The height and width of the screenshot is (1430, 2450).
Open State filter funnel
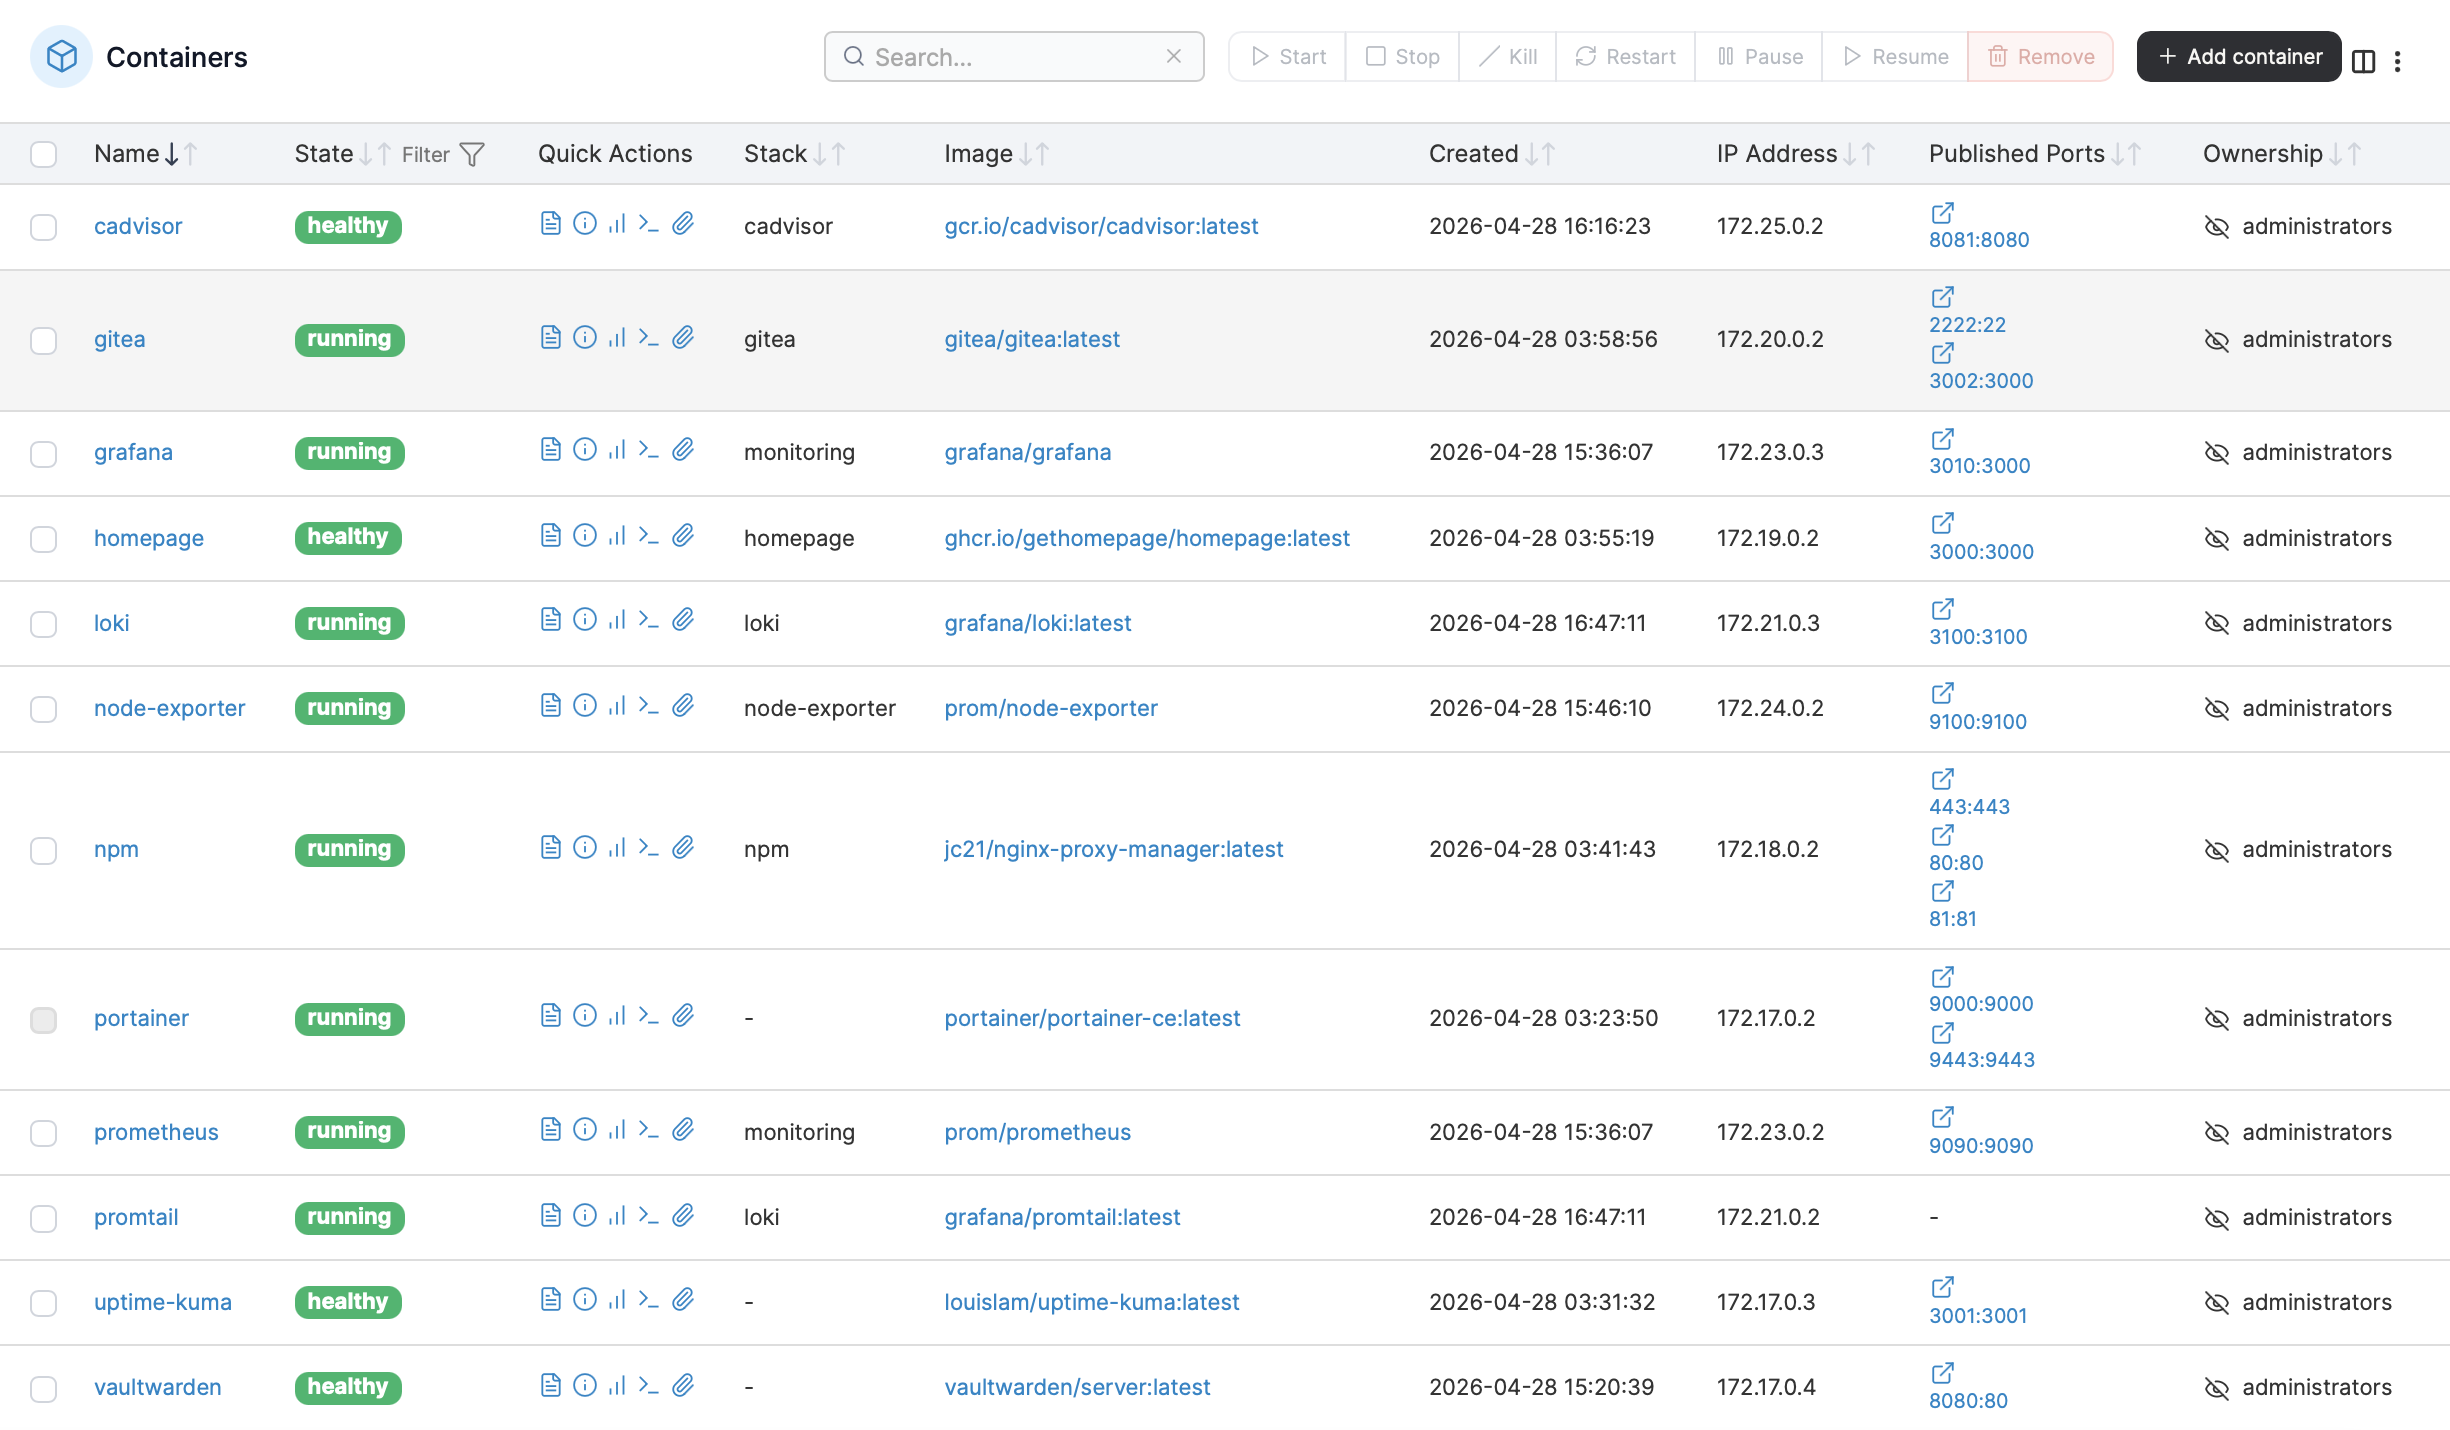[472, 154]
